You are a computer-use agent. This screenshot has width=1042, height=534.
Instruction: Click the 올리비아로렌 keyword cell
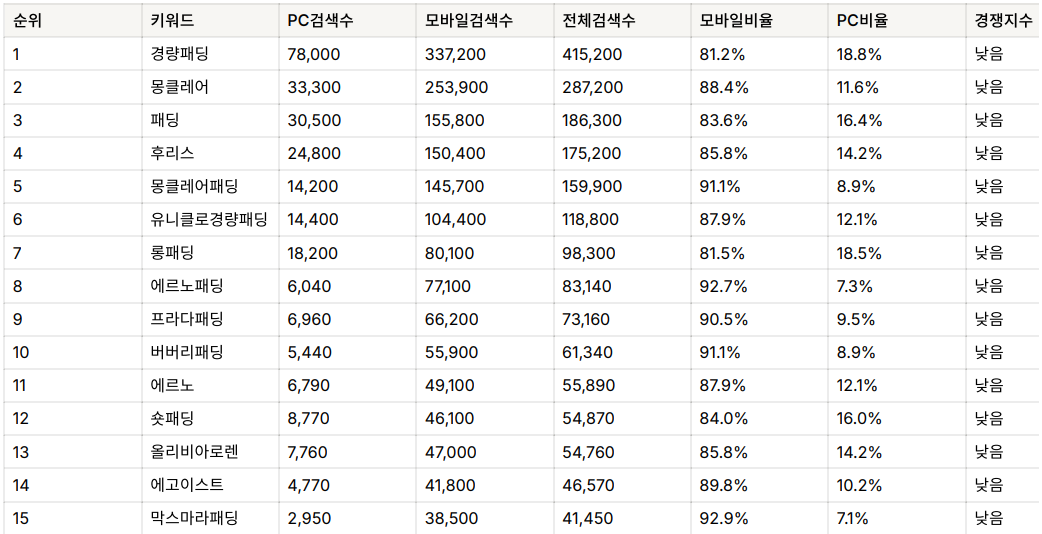(x=210, y=452)
